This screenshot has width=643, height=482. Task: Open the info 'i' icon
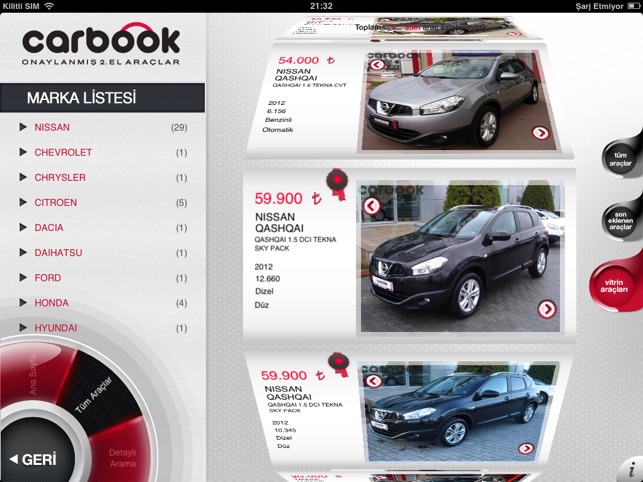tap(632, 468)
